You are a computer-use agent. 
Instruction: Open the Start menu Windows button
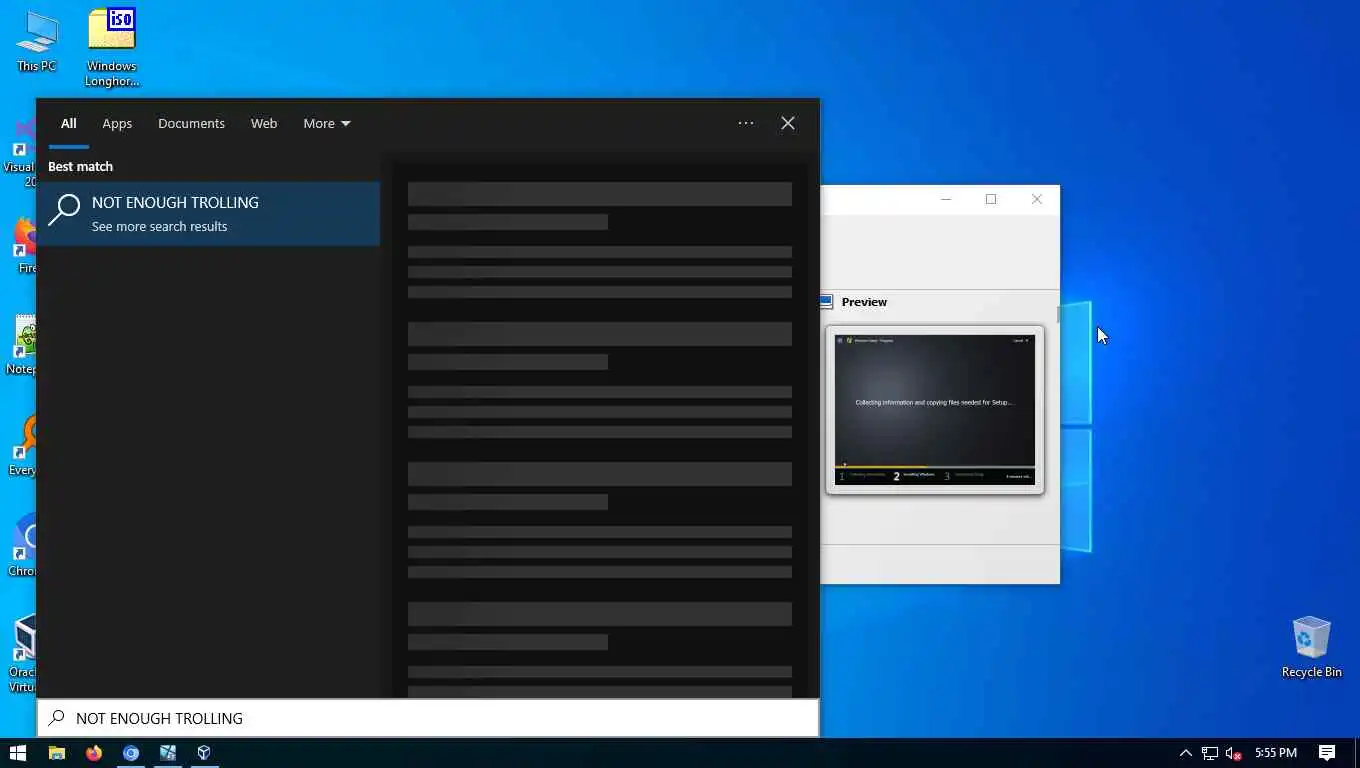point(18,753)
